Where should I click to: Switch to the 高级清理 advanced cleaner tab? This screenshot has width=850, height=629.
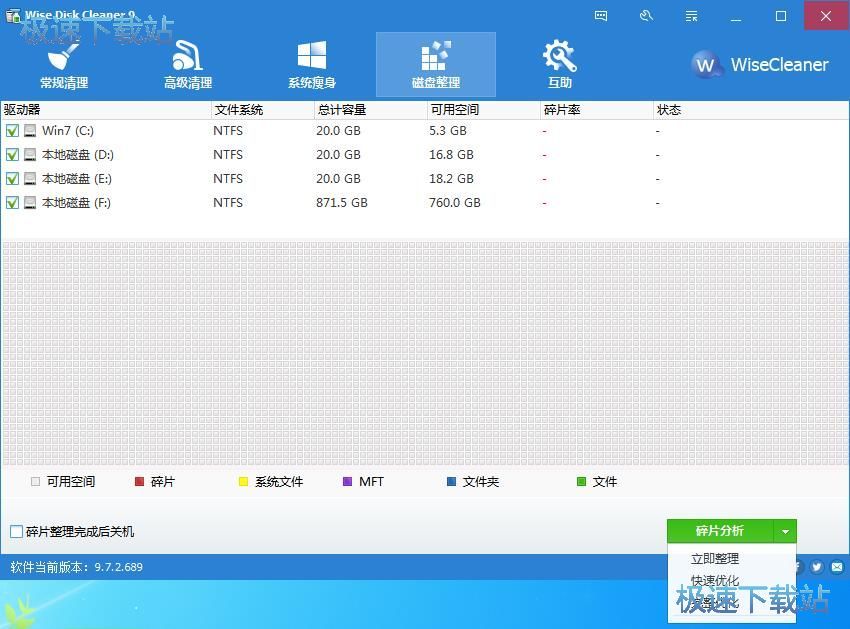tap(188, 65)
